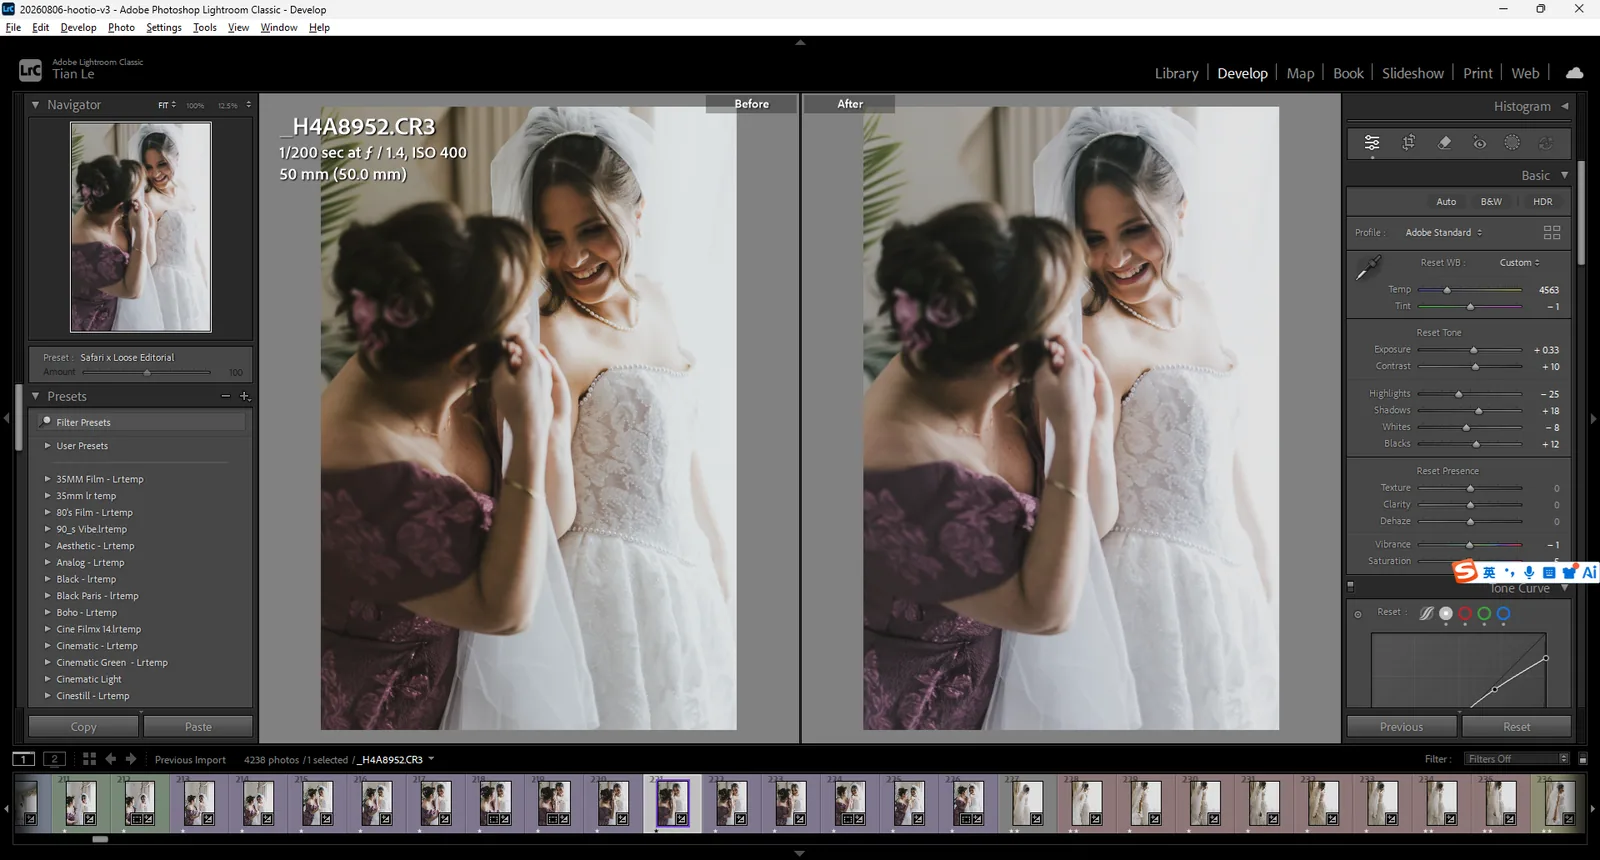1600x860 pixels.
Task: Select the Edit sliders tool icon
Action: click(x=1372, y=143)
